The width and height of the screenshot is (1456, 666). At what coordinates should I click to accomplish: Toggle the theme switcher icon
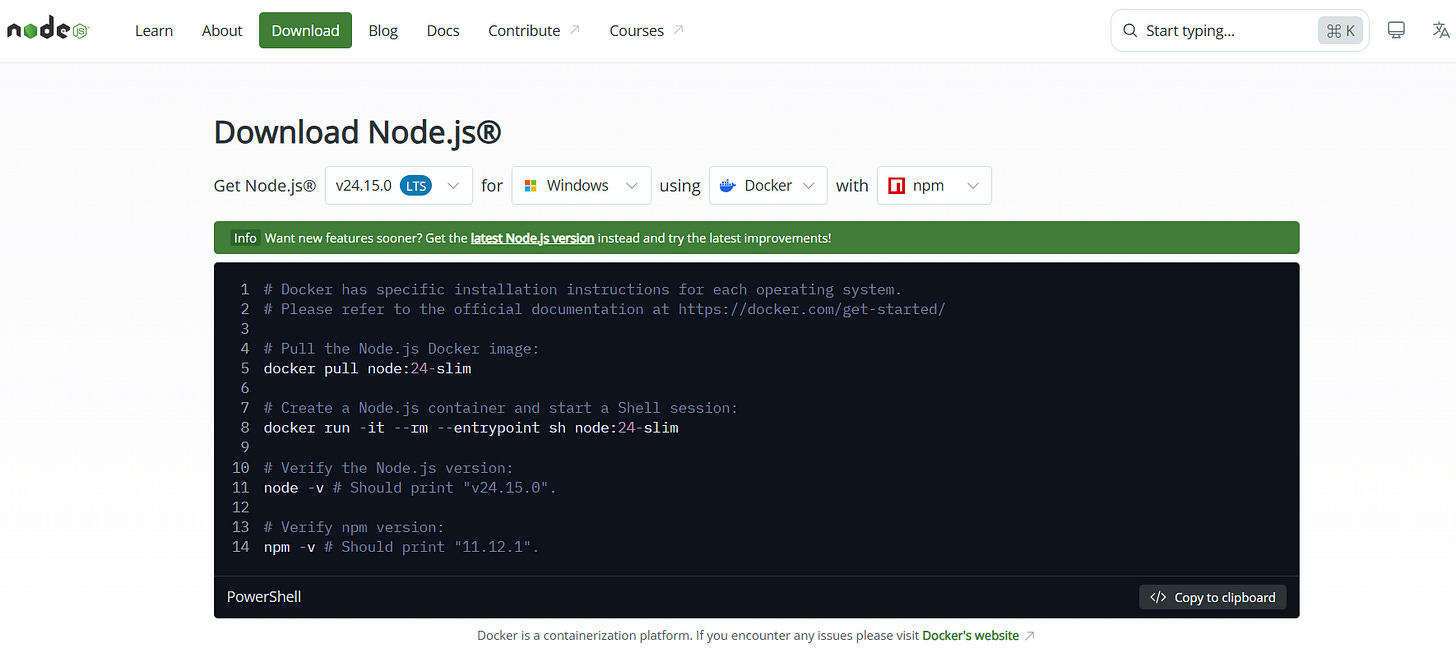[1396, 31]
